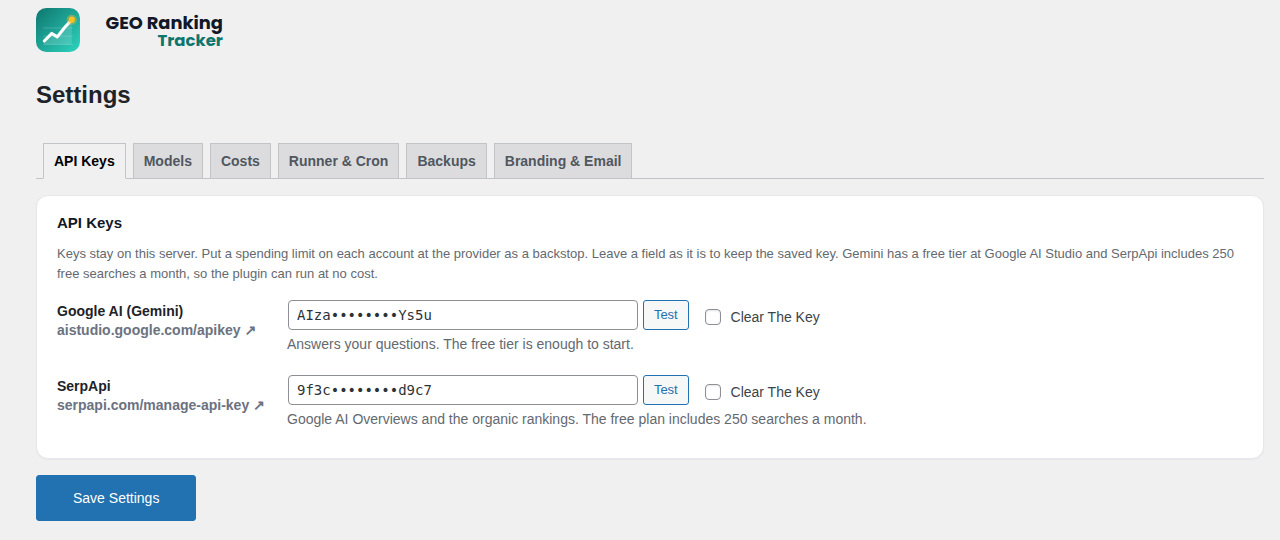Click the GEO Ranking Tracker logo icon

click(x=58, y=30)
